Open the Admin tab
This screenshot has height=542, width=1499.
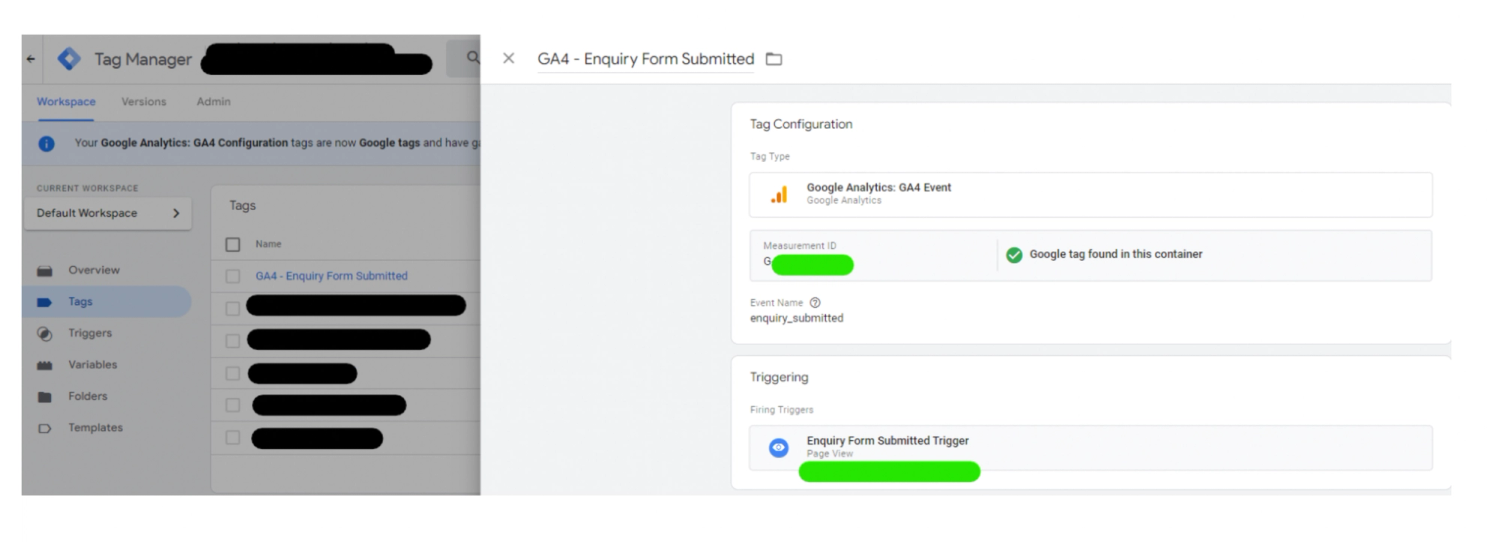coord(213,101)
